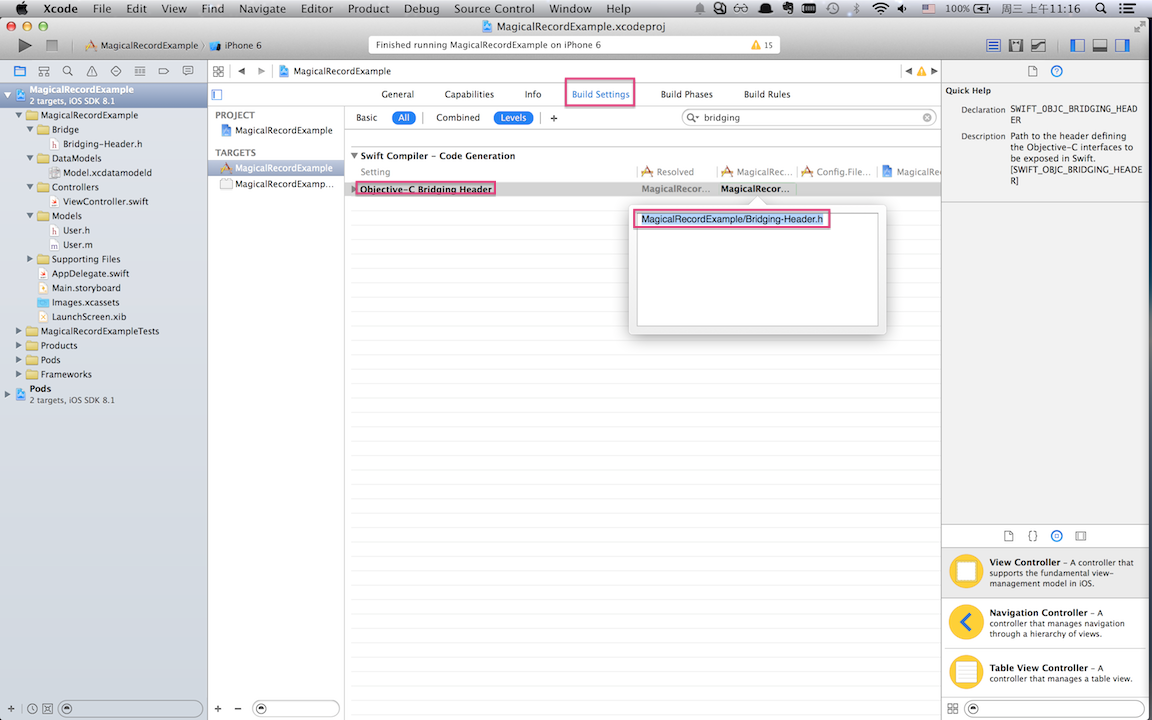Select All build settings filter
The width and height of the screenshot is (1152, 720).
tap(403, 118)
